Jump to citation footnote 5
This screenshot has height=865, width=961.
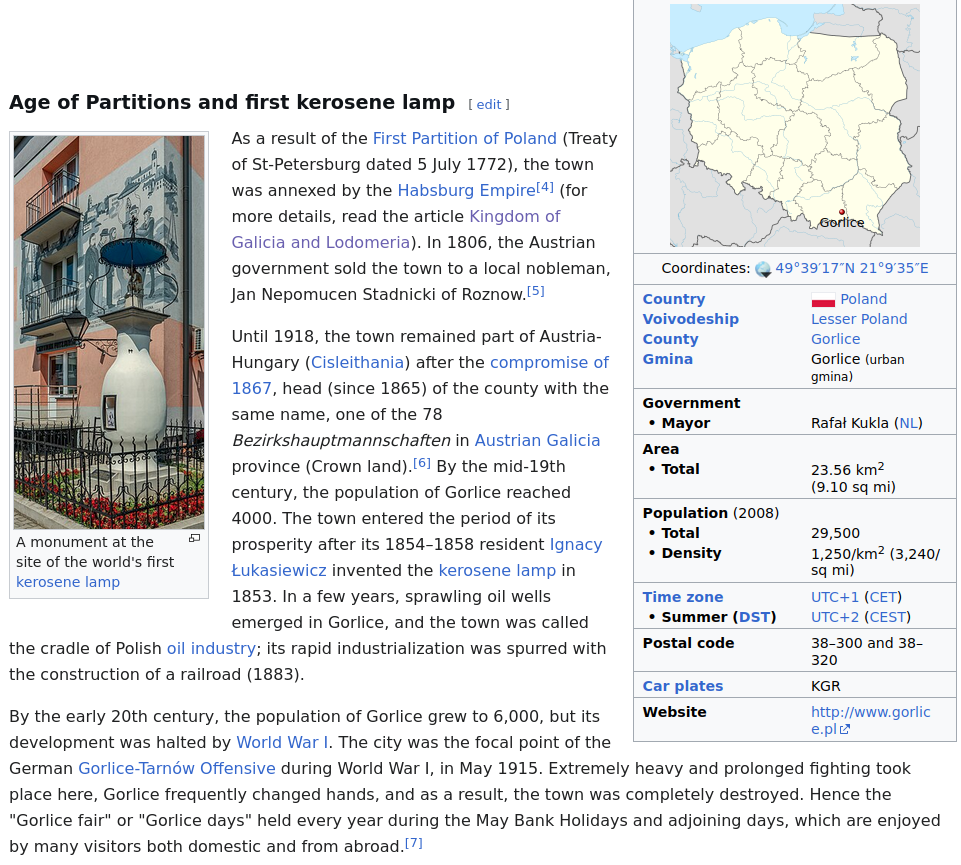(x=535, y=291)
